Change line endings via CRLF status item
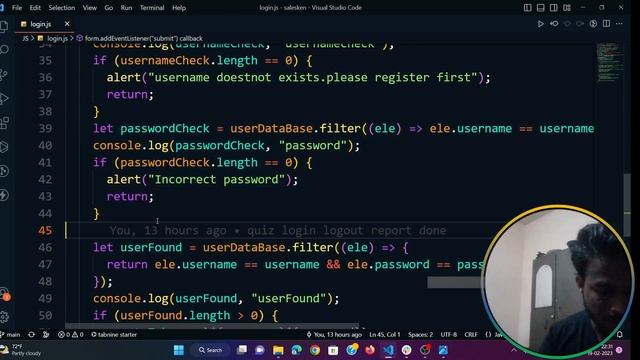The image size is (640, 360). click(x=471, y=334)
